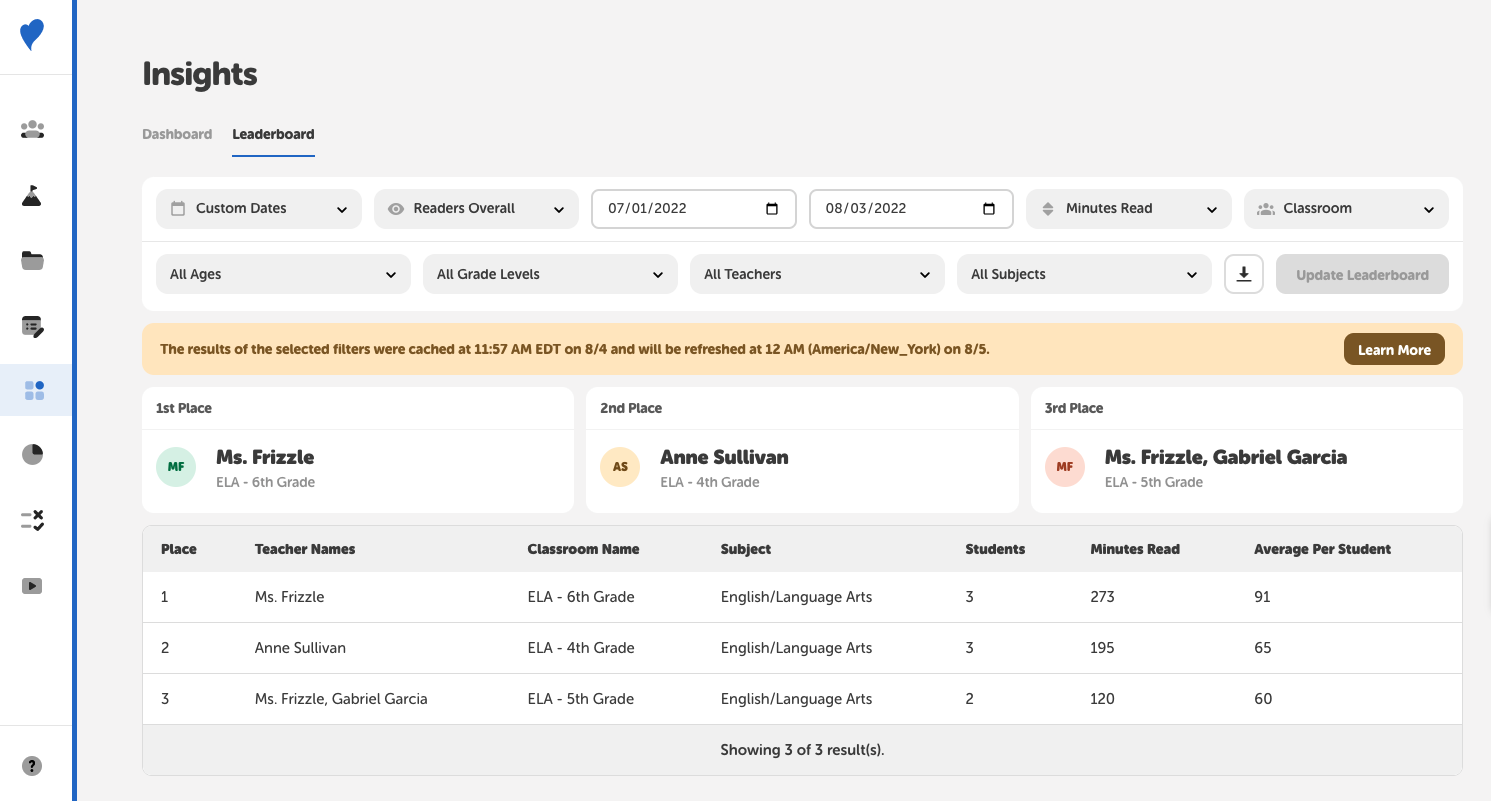This screenshot has height=801, width=1491.
Task: Click the 195 minutes read value
Action: pyautogui.click(x=1102, y=648)
